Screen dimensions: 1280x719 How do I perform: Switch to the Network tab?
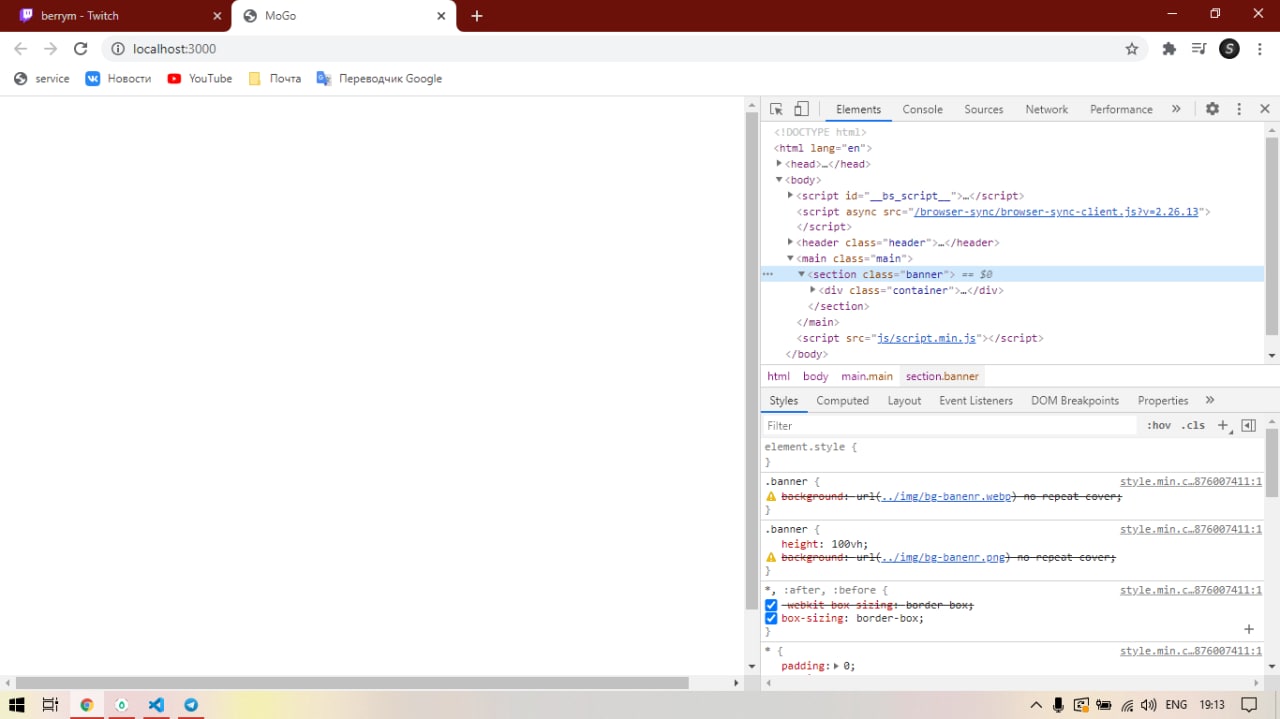tap(1046, 109)
